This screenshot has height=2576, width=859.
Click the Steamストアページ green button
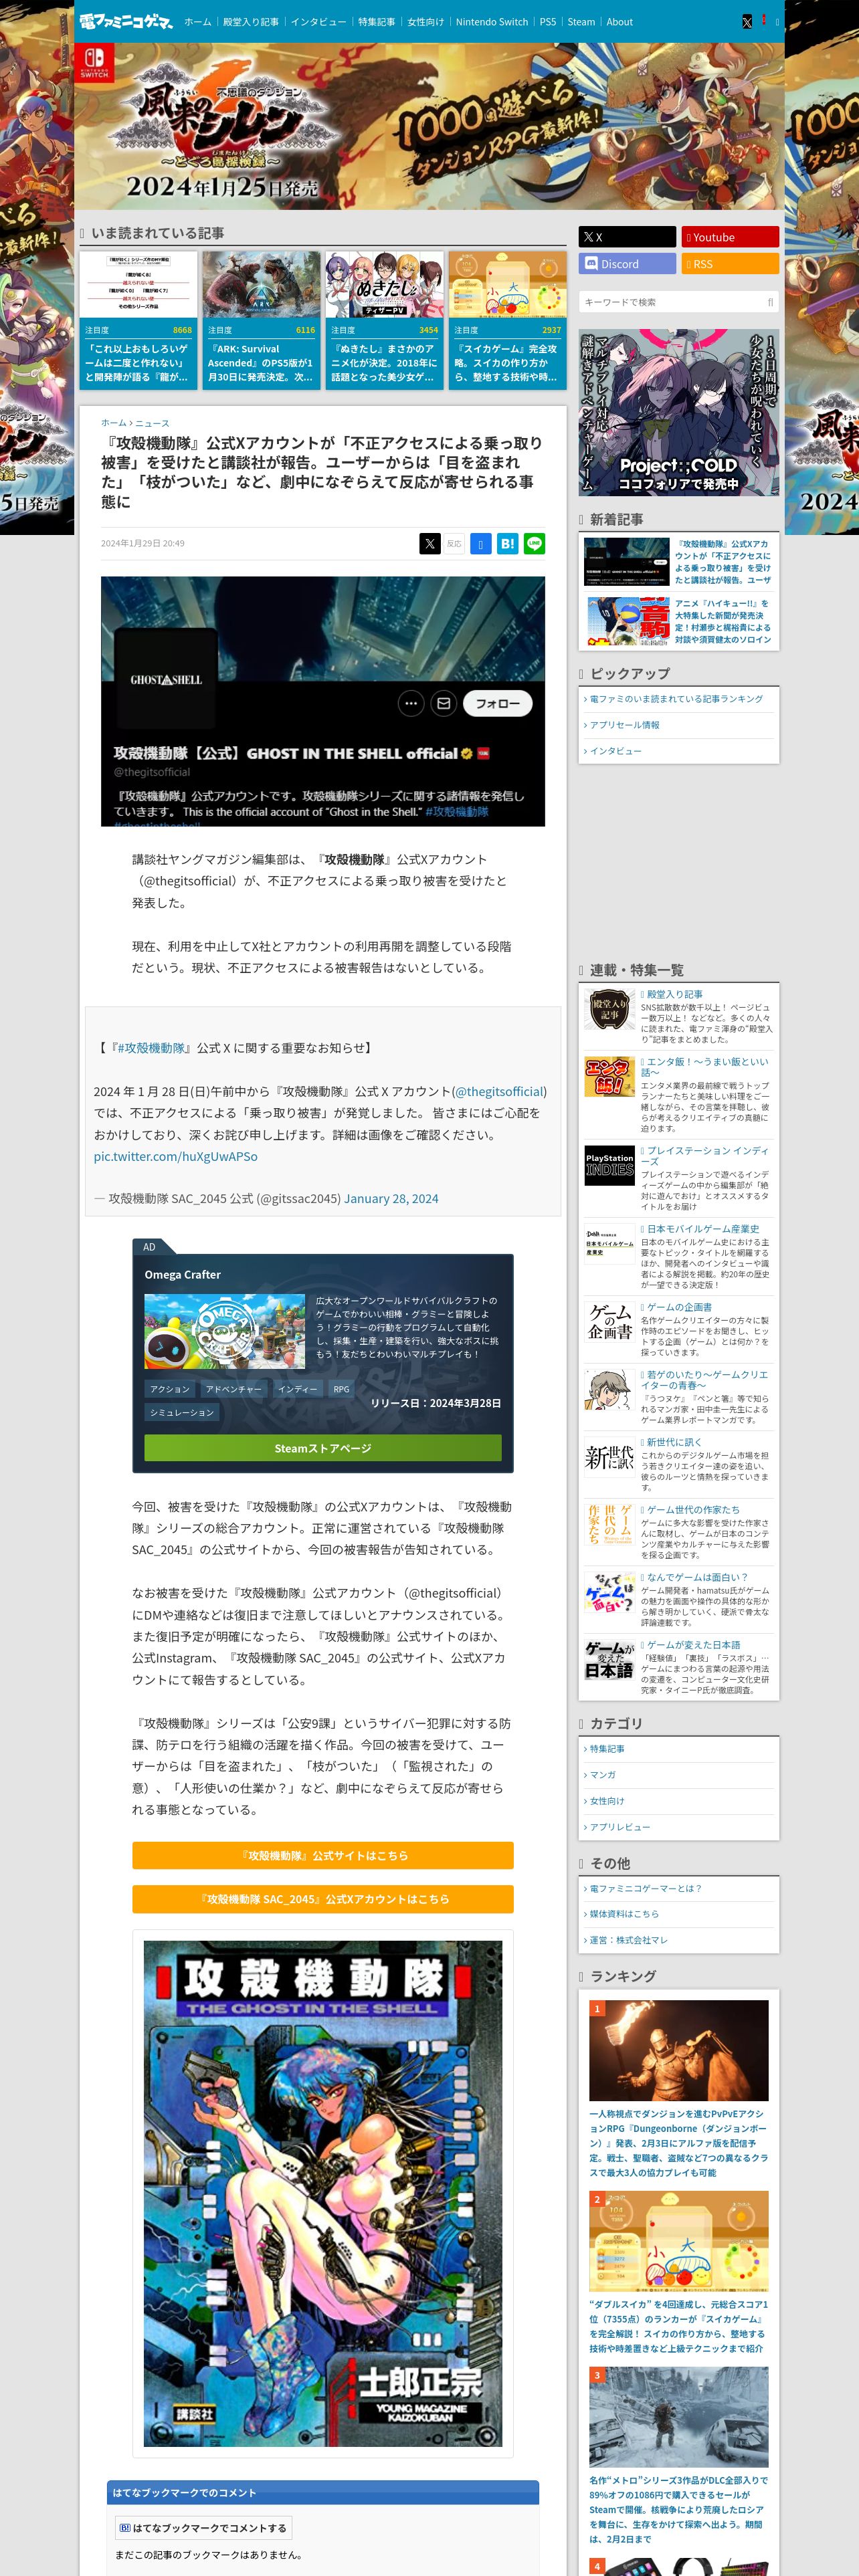click(x=323, y=1448)
